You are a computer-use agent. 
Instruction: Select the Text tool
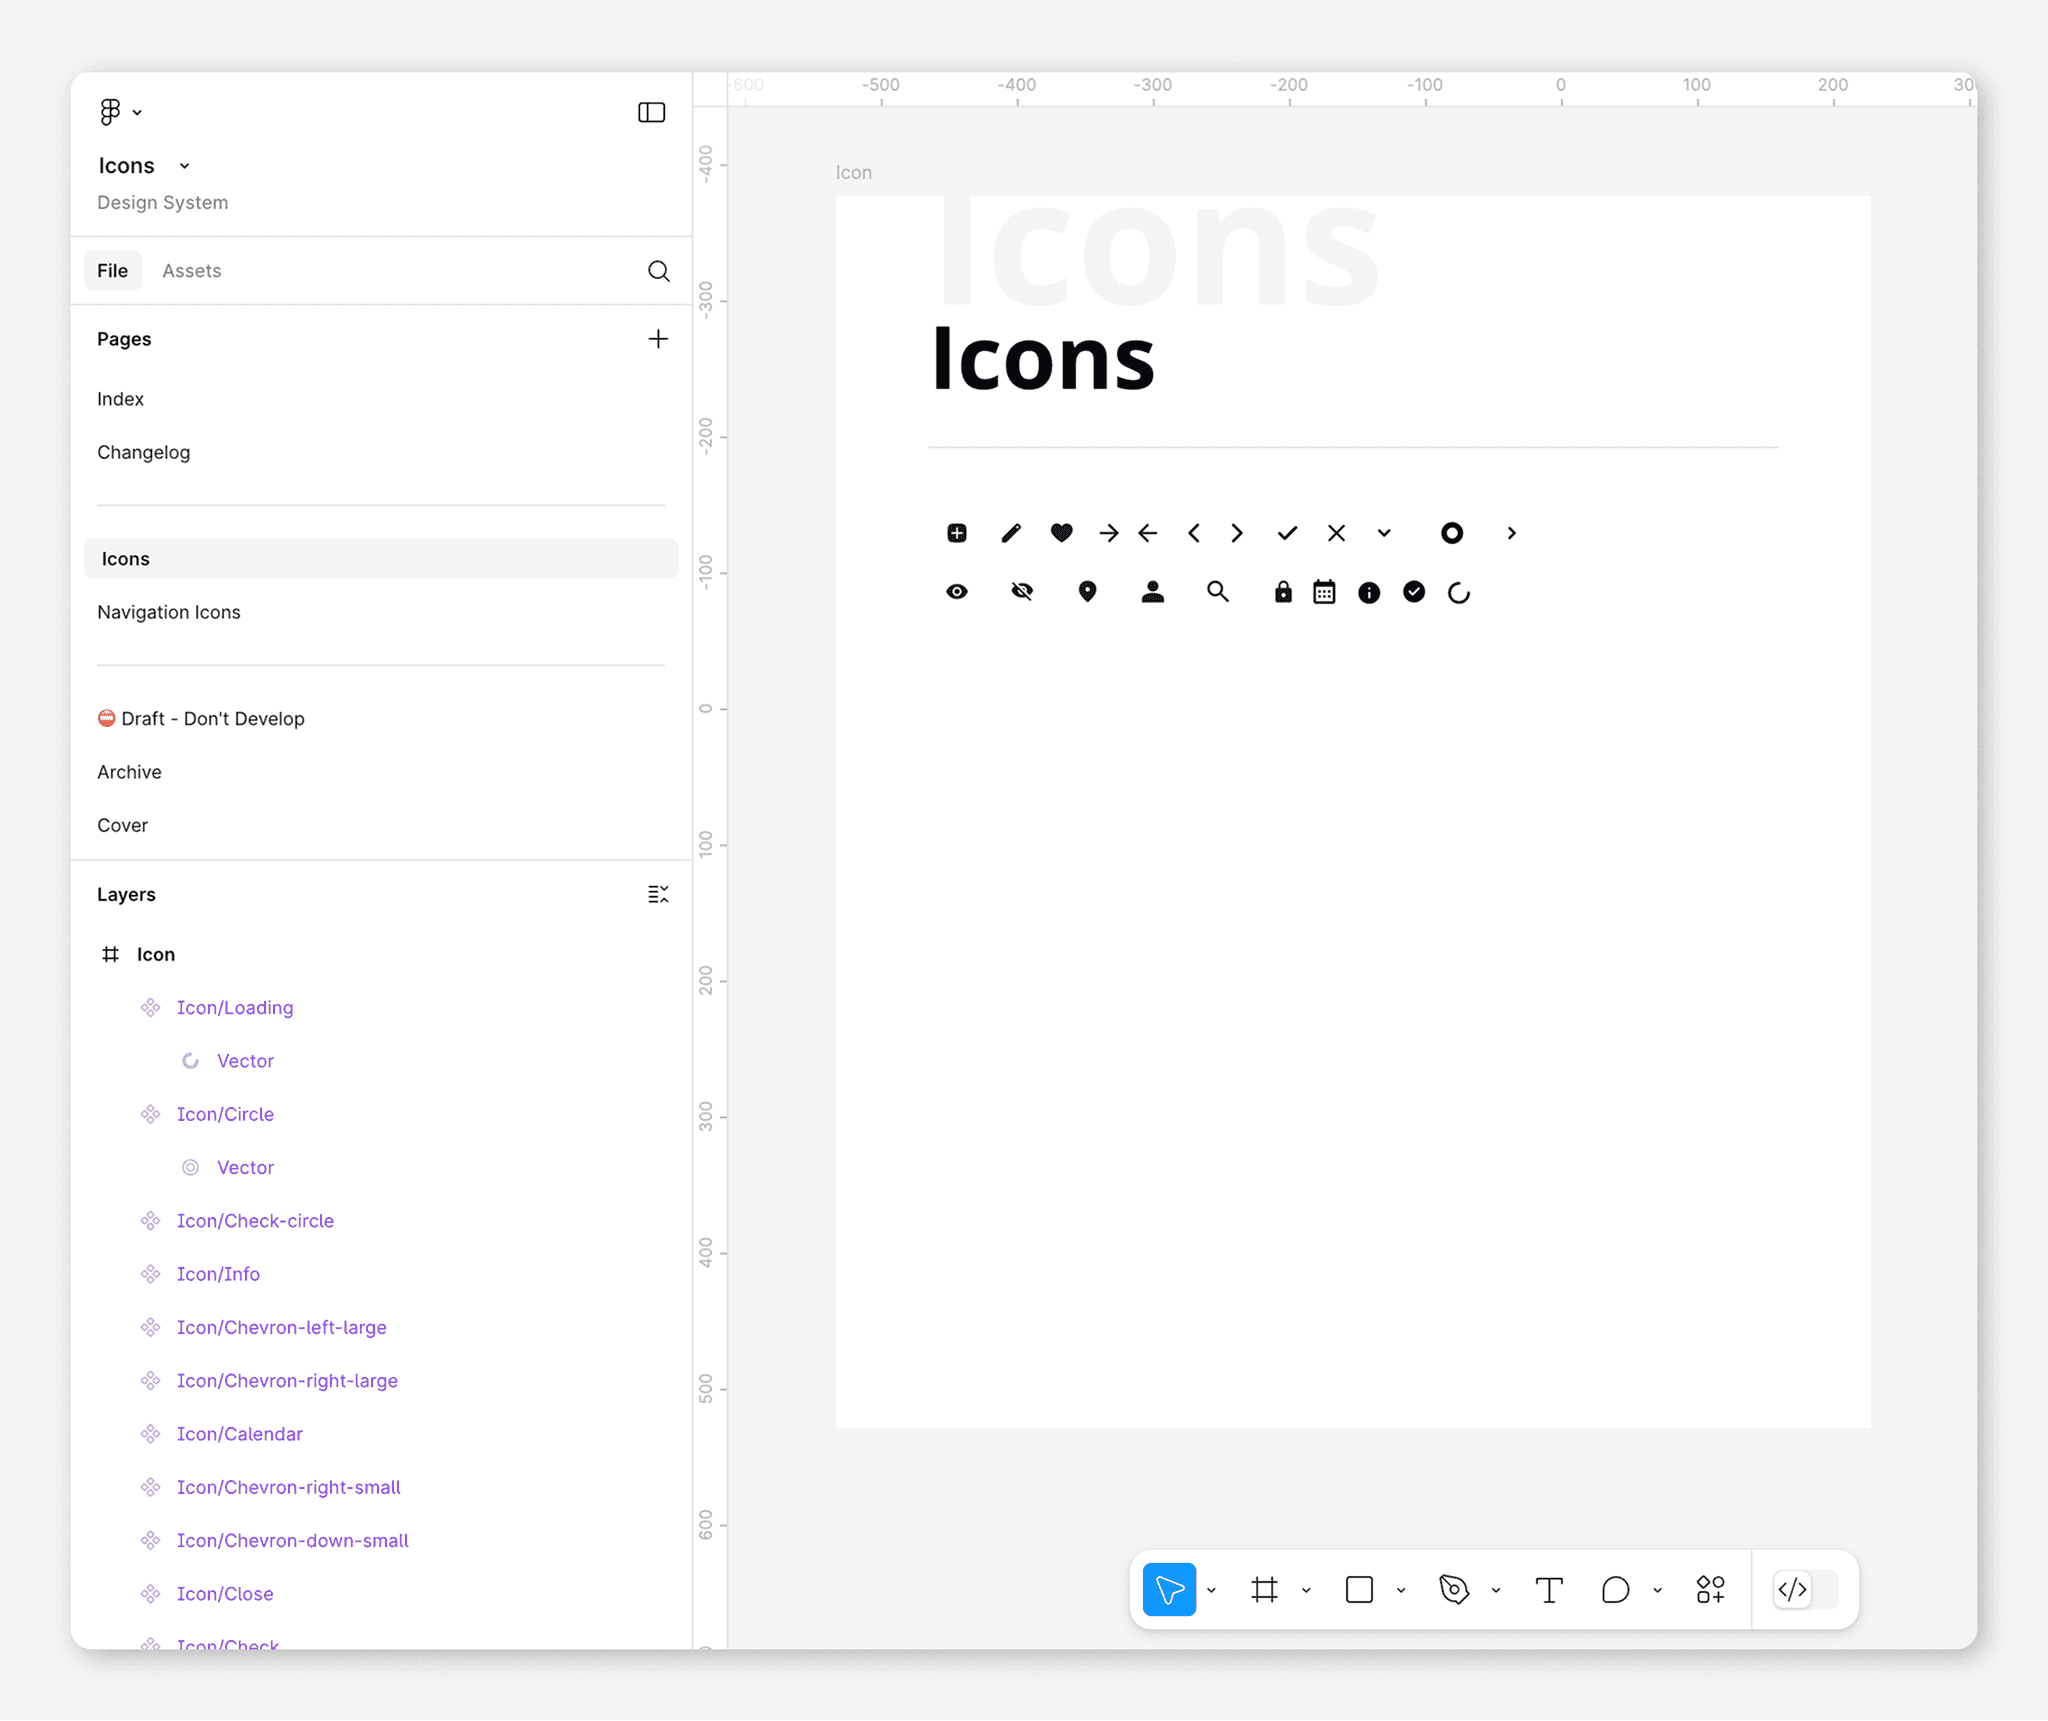pos(1548,1589)
